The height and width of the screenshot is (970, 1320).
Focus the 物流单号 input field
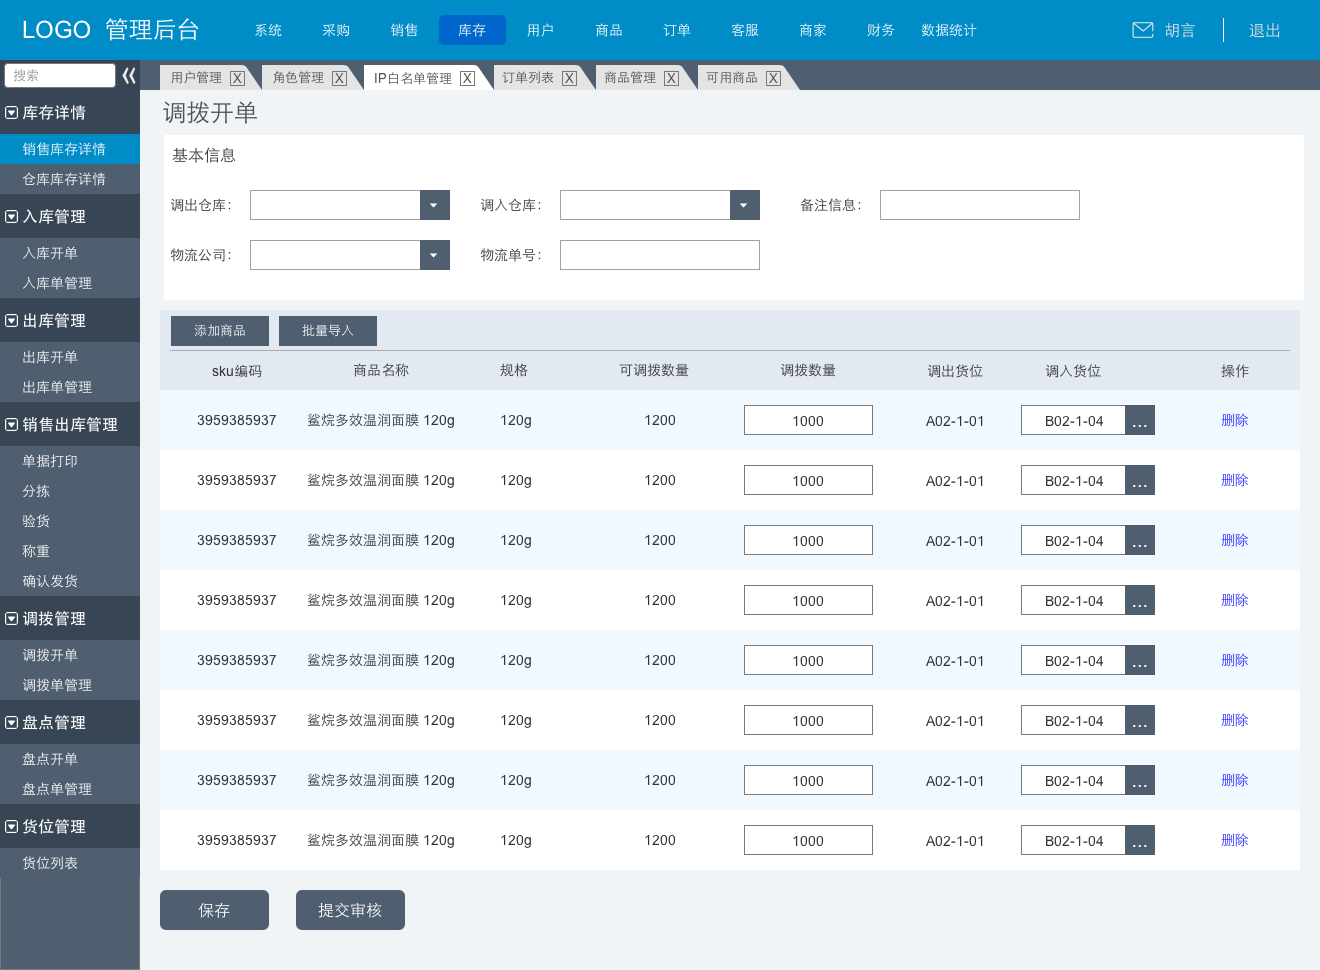660,255
